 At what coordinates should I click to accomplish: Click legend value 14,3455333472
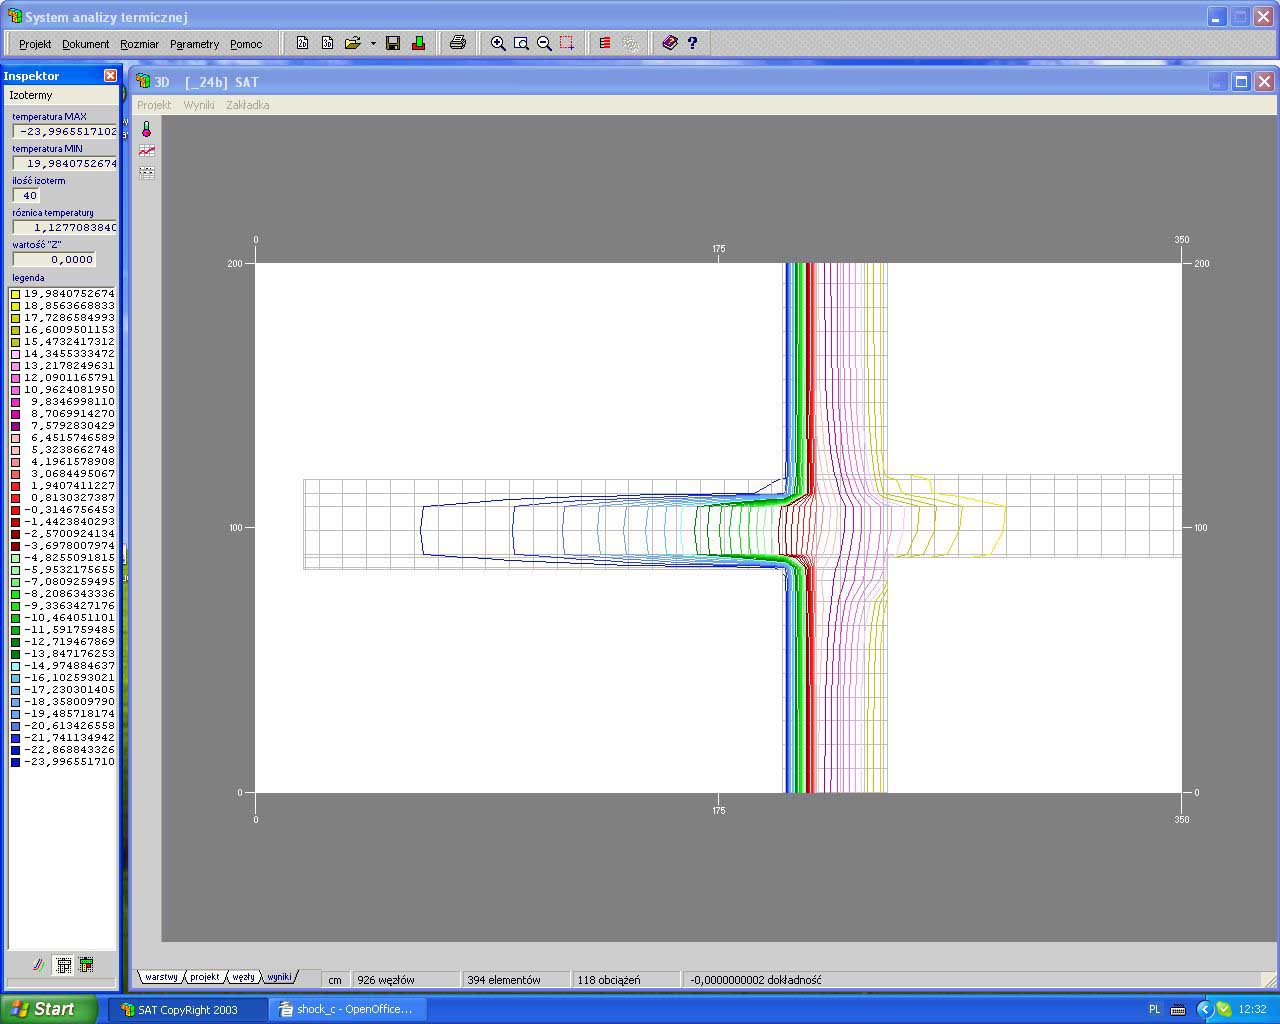69,354
